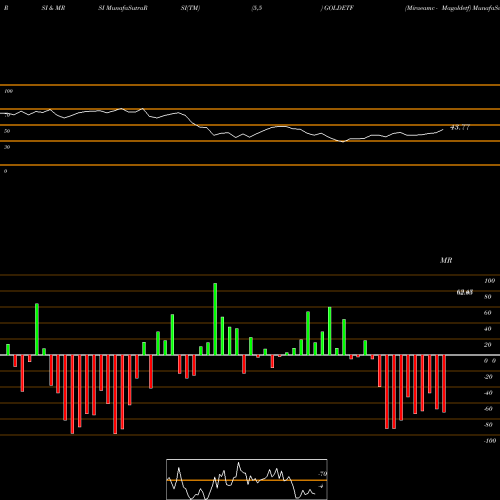Click the Miraeamc Magoldetf header text
Viewport: 500px width, 500px height.
[438, 8]
